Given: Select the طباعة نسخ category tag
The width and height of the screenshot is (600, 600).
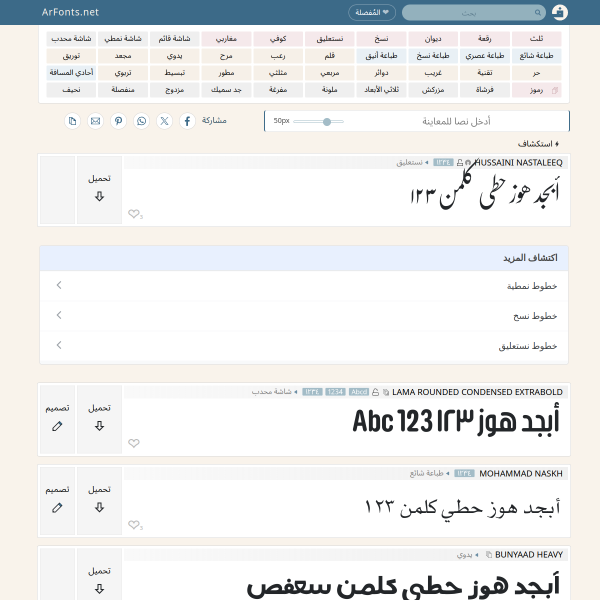Looking at the screenshot, I should (x=433, y=56).
